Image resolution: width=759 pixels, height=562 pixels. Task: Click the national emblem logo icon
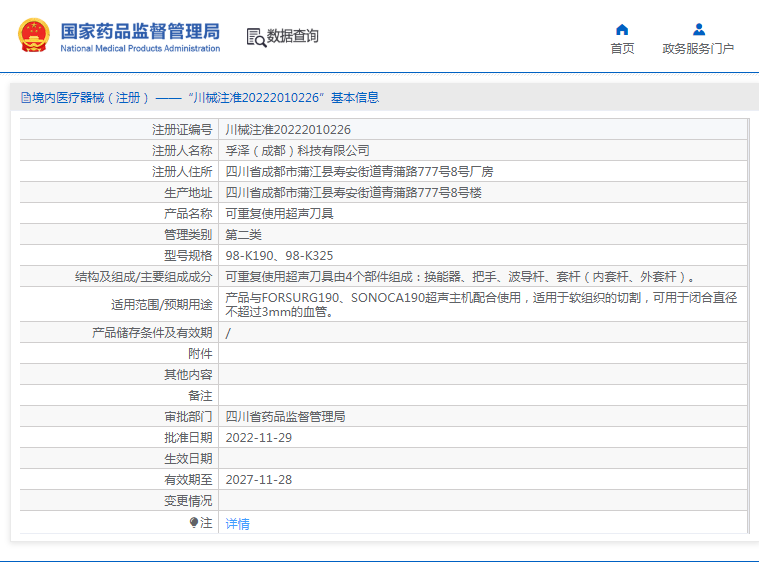click(33, 36)
